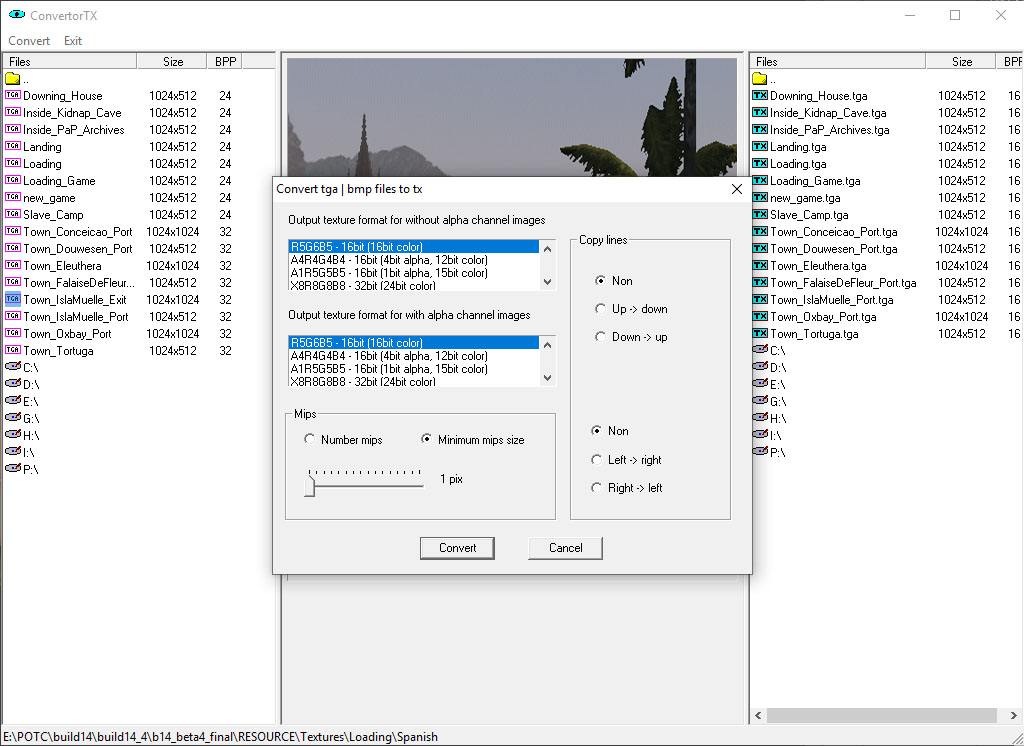Open the parent folder icon in left panel
The width and height of the screenshot is (1024, 746).
click(12, 79)
